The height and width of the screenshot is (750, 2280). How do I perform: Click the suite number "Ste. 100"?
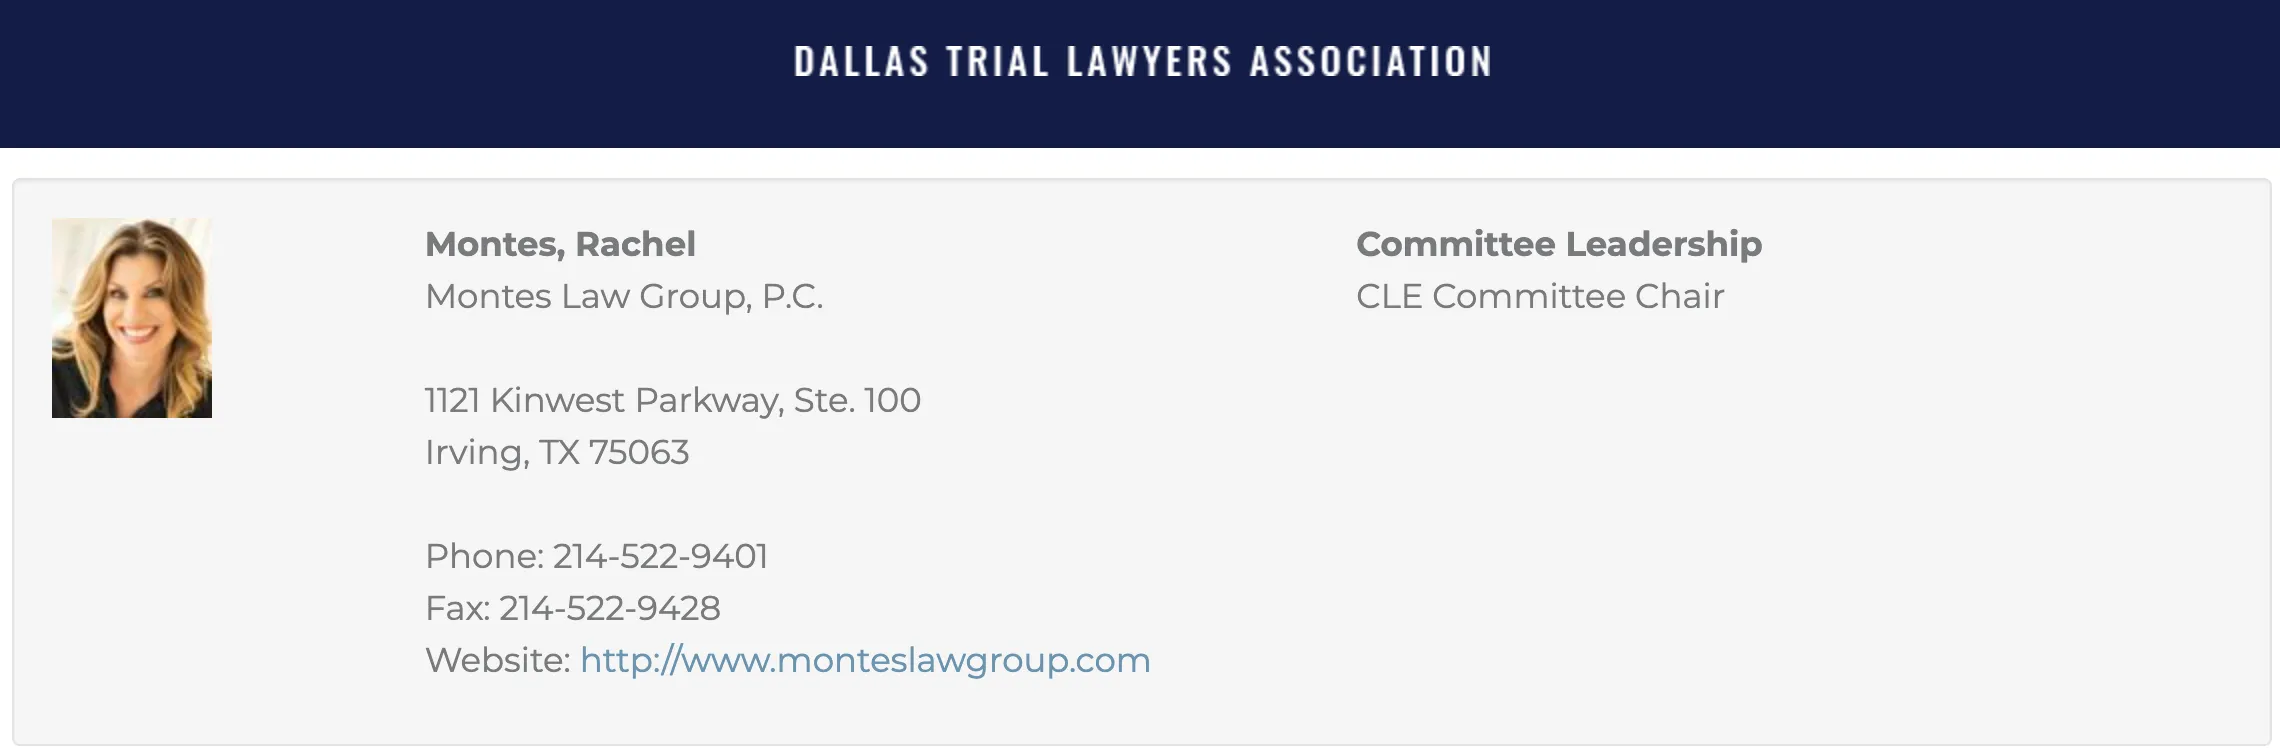pos(857,401)
